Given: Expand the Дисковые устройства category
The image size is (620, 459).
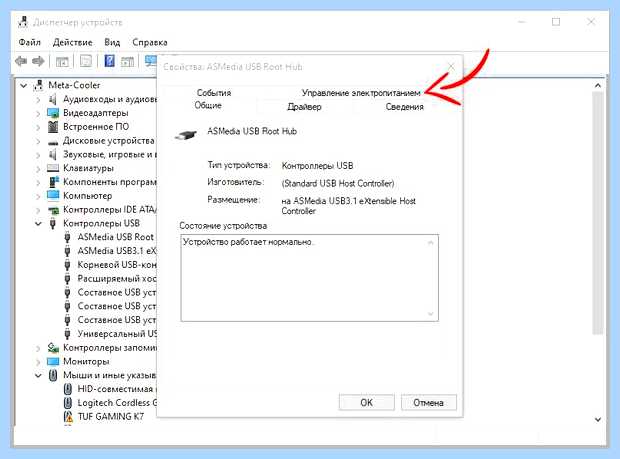Looking at the screenshot, I should coord(38,142).
